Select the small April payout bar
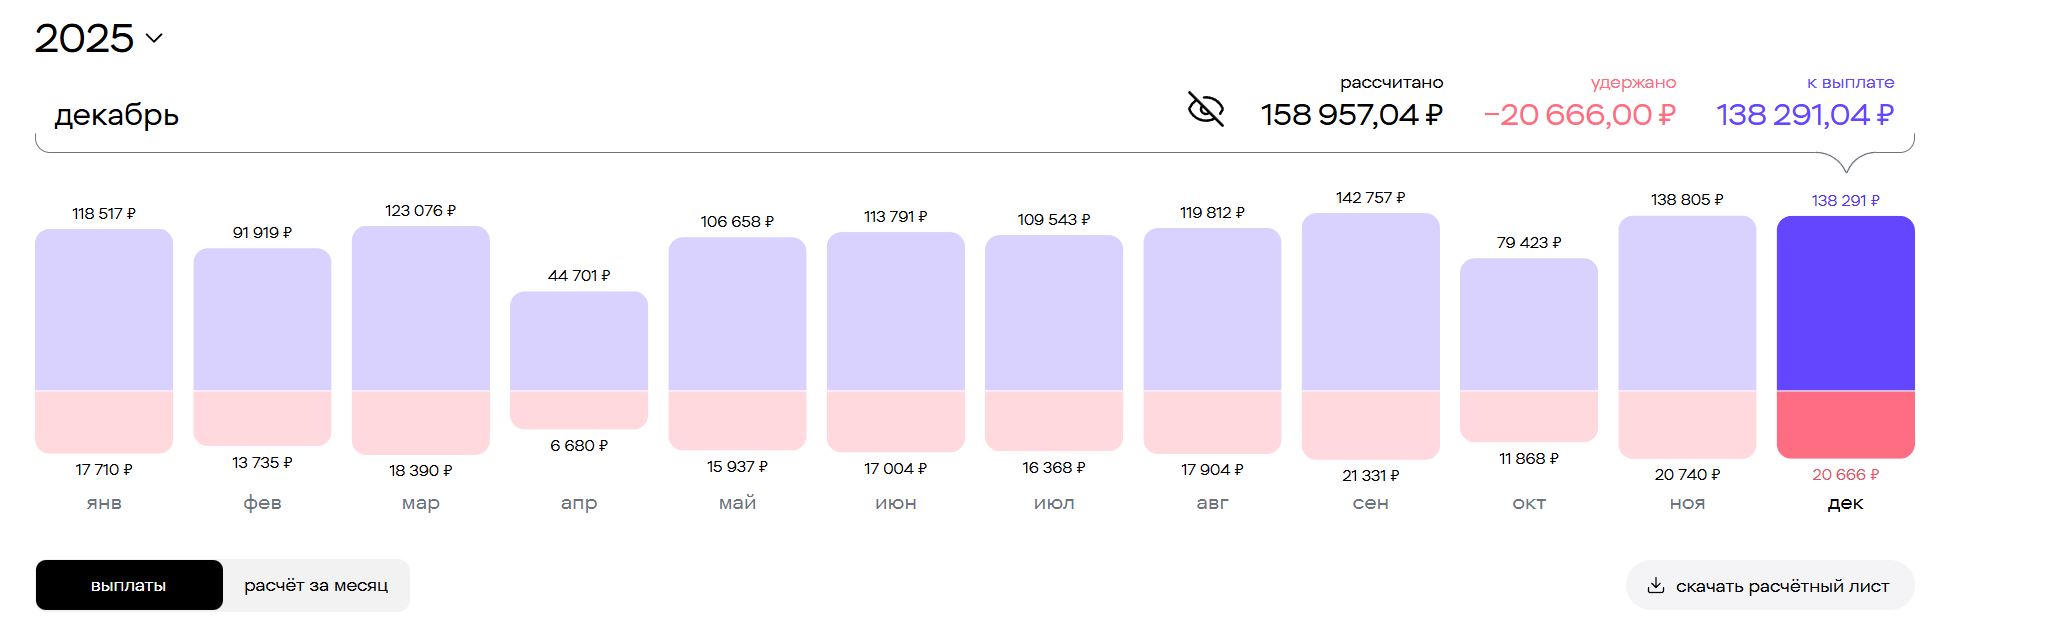2057x641 pixels. click(579, 341)
